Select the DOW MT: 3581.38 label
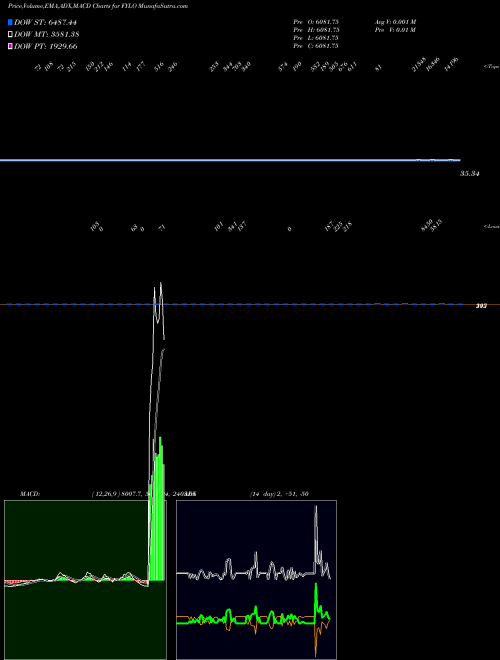Image resolution: width=500 pixels, height=660 pixels. pyautogui.click(x=47, y=35)
